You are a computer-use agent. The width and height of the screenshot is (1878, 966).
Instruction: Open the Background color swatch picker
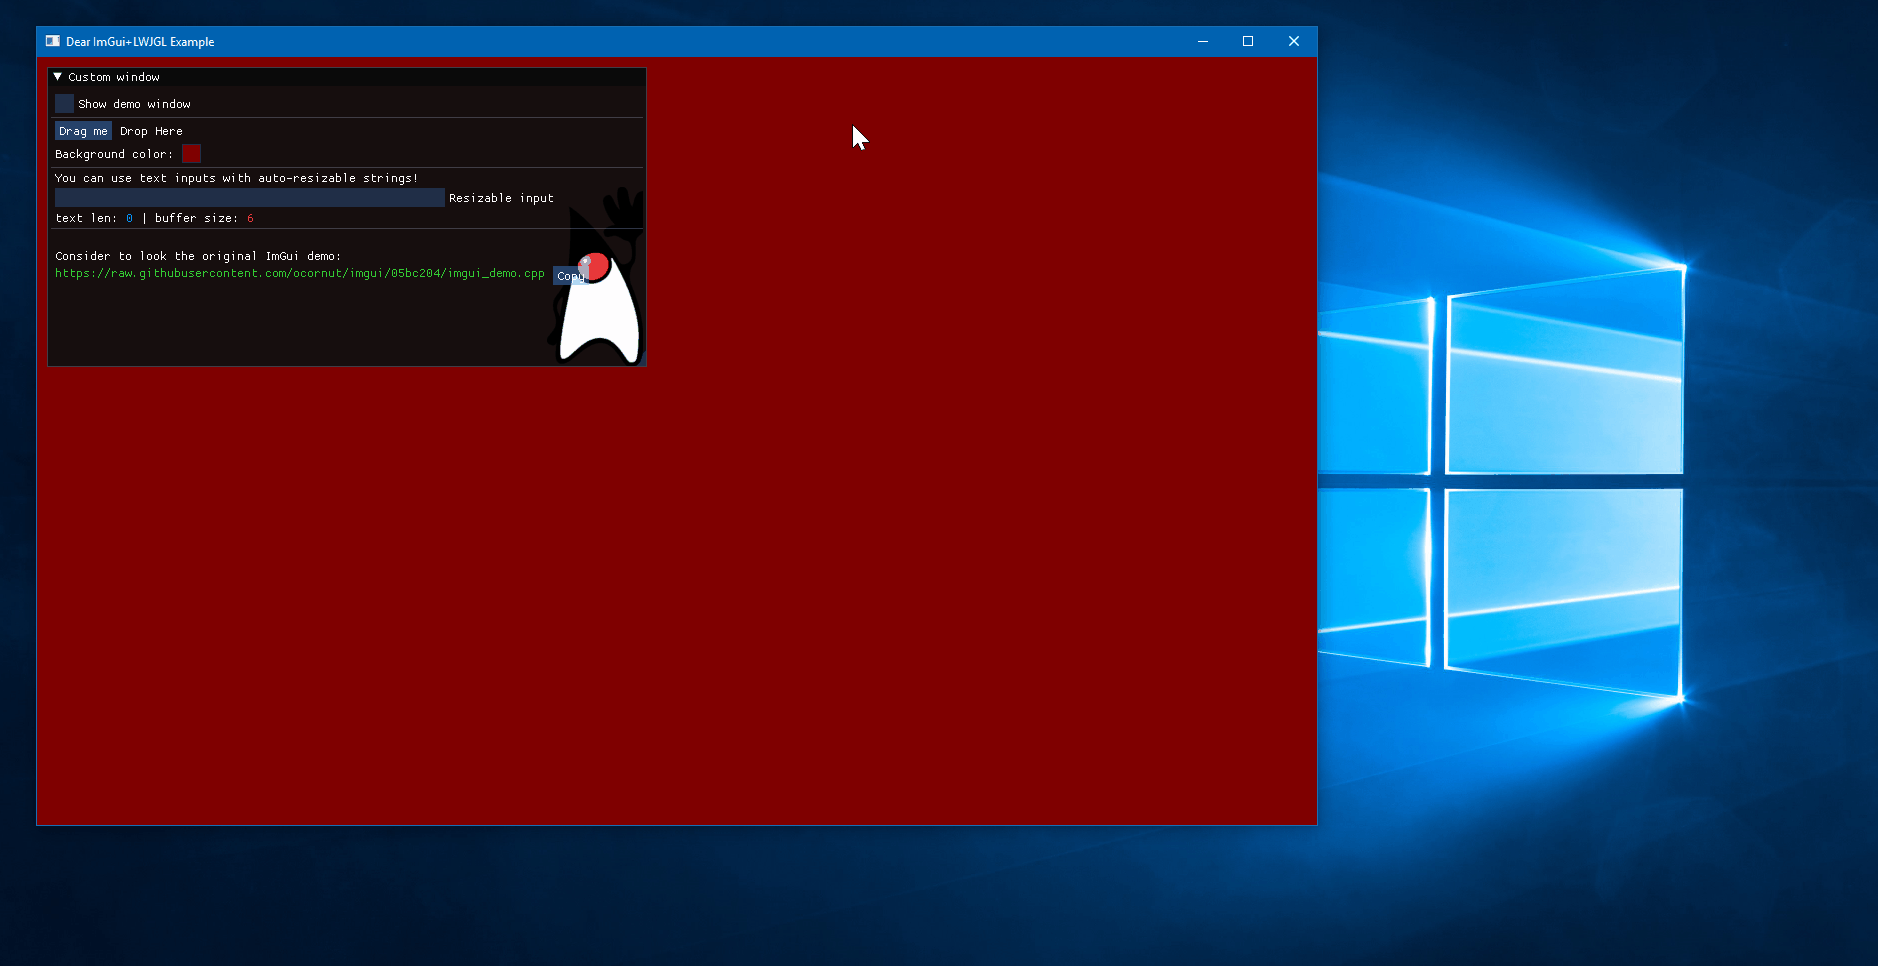[x=191, y=153]
